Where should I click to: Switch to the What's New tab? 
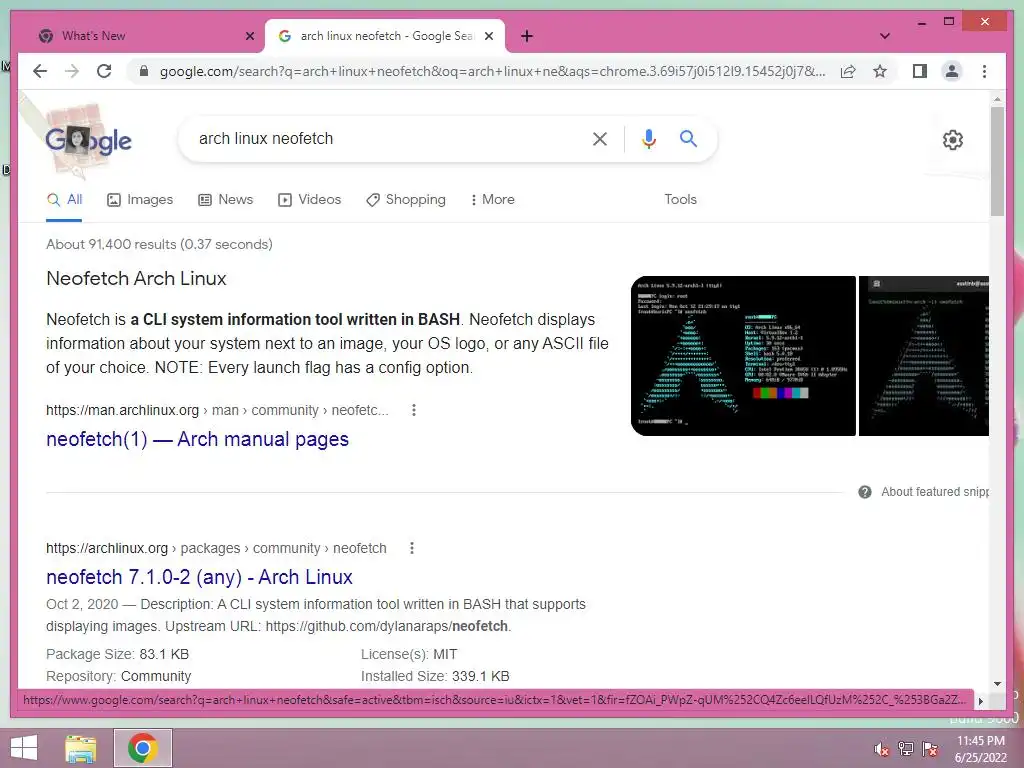pyautogui.click(x=140, y=36)
